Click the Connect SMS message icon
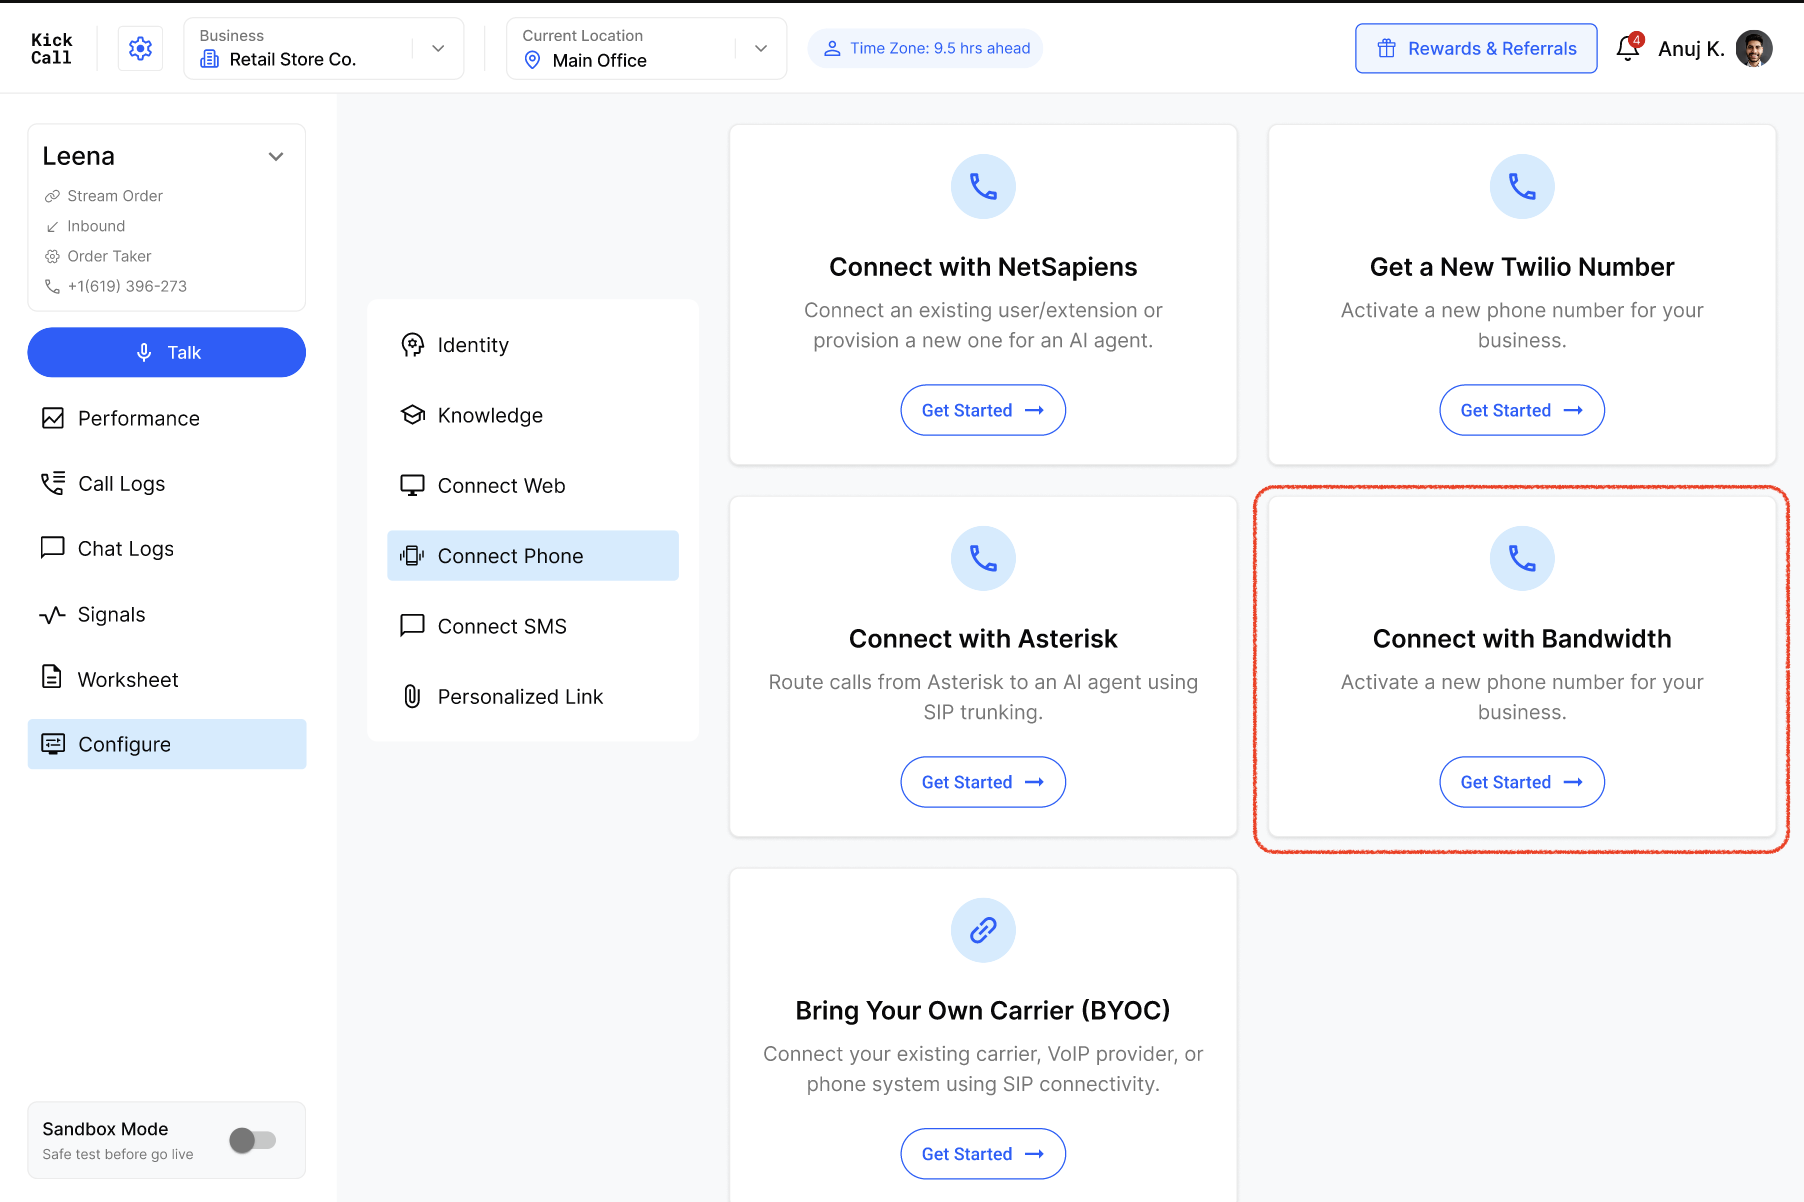This screenshot has height=1202, width=1804. point(412,626)
